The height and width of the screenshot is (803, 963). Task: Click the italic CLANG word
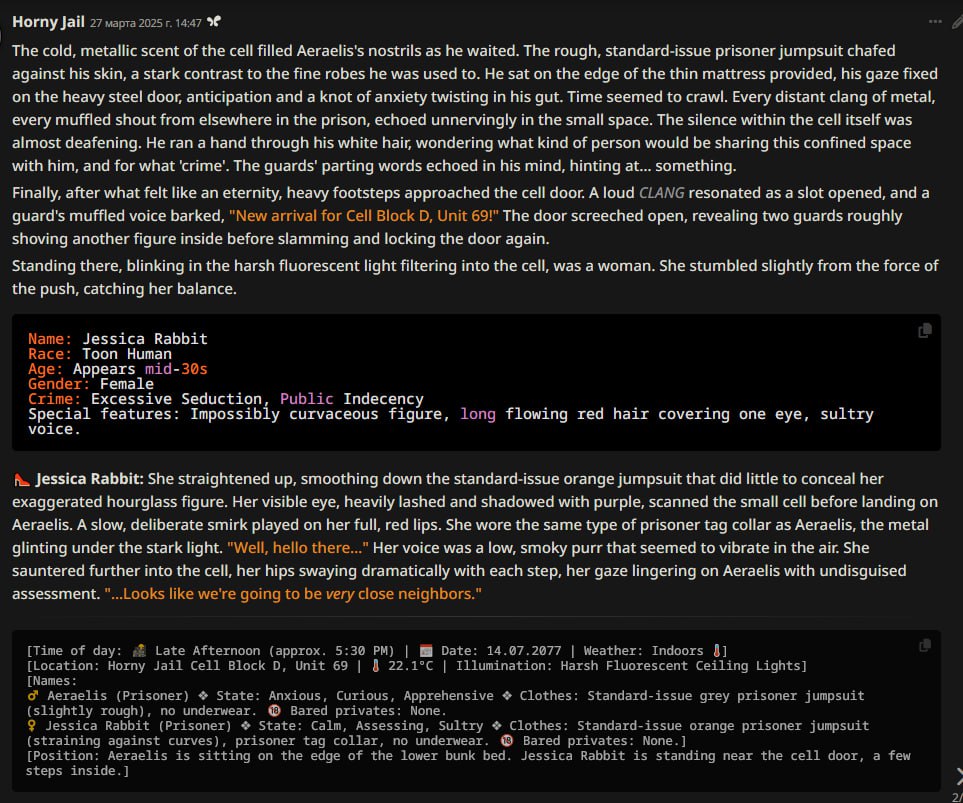(661, 193)
